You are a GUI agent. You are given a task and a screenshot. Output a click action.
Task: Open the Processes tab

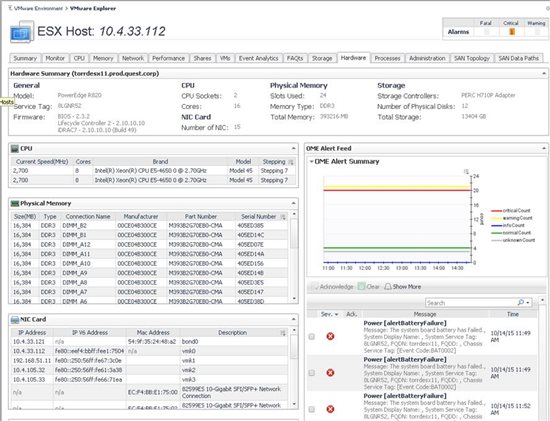pyautogui.click(x=387, y=58)
